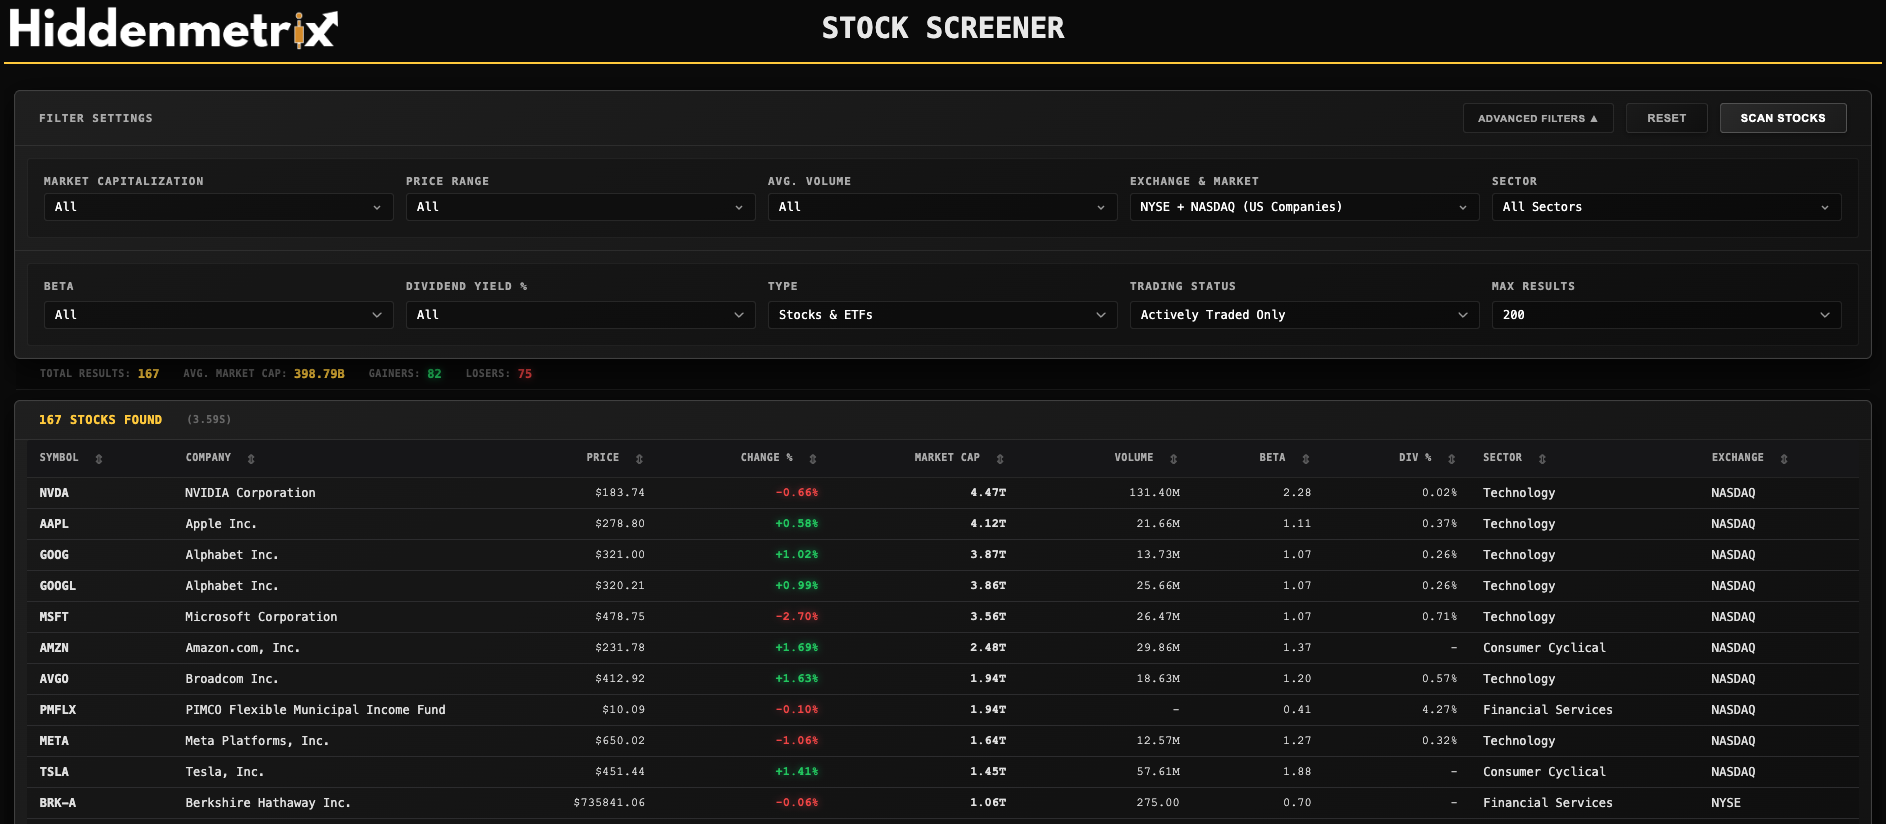Sort by Company column arrows

(251, 459)
